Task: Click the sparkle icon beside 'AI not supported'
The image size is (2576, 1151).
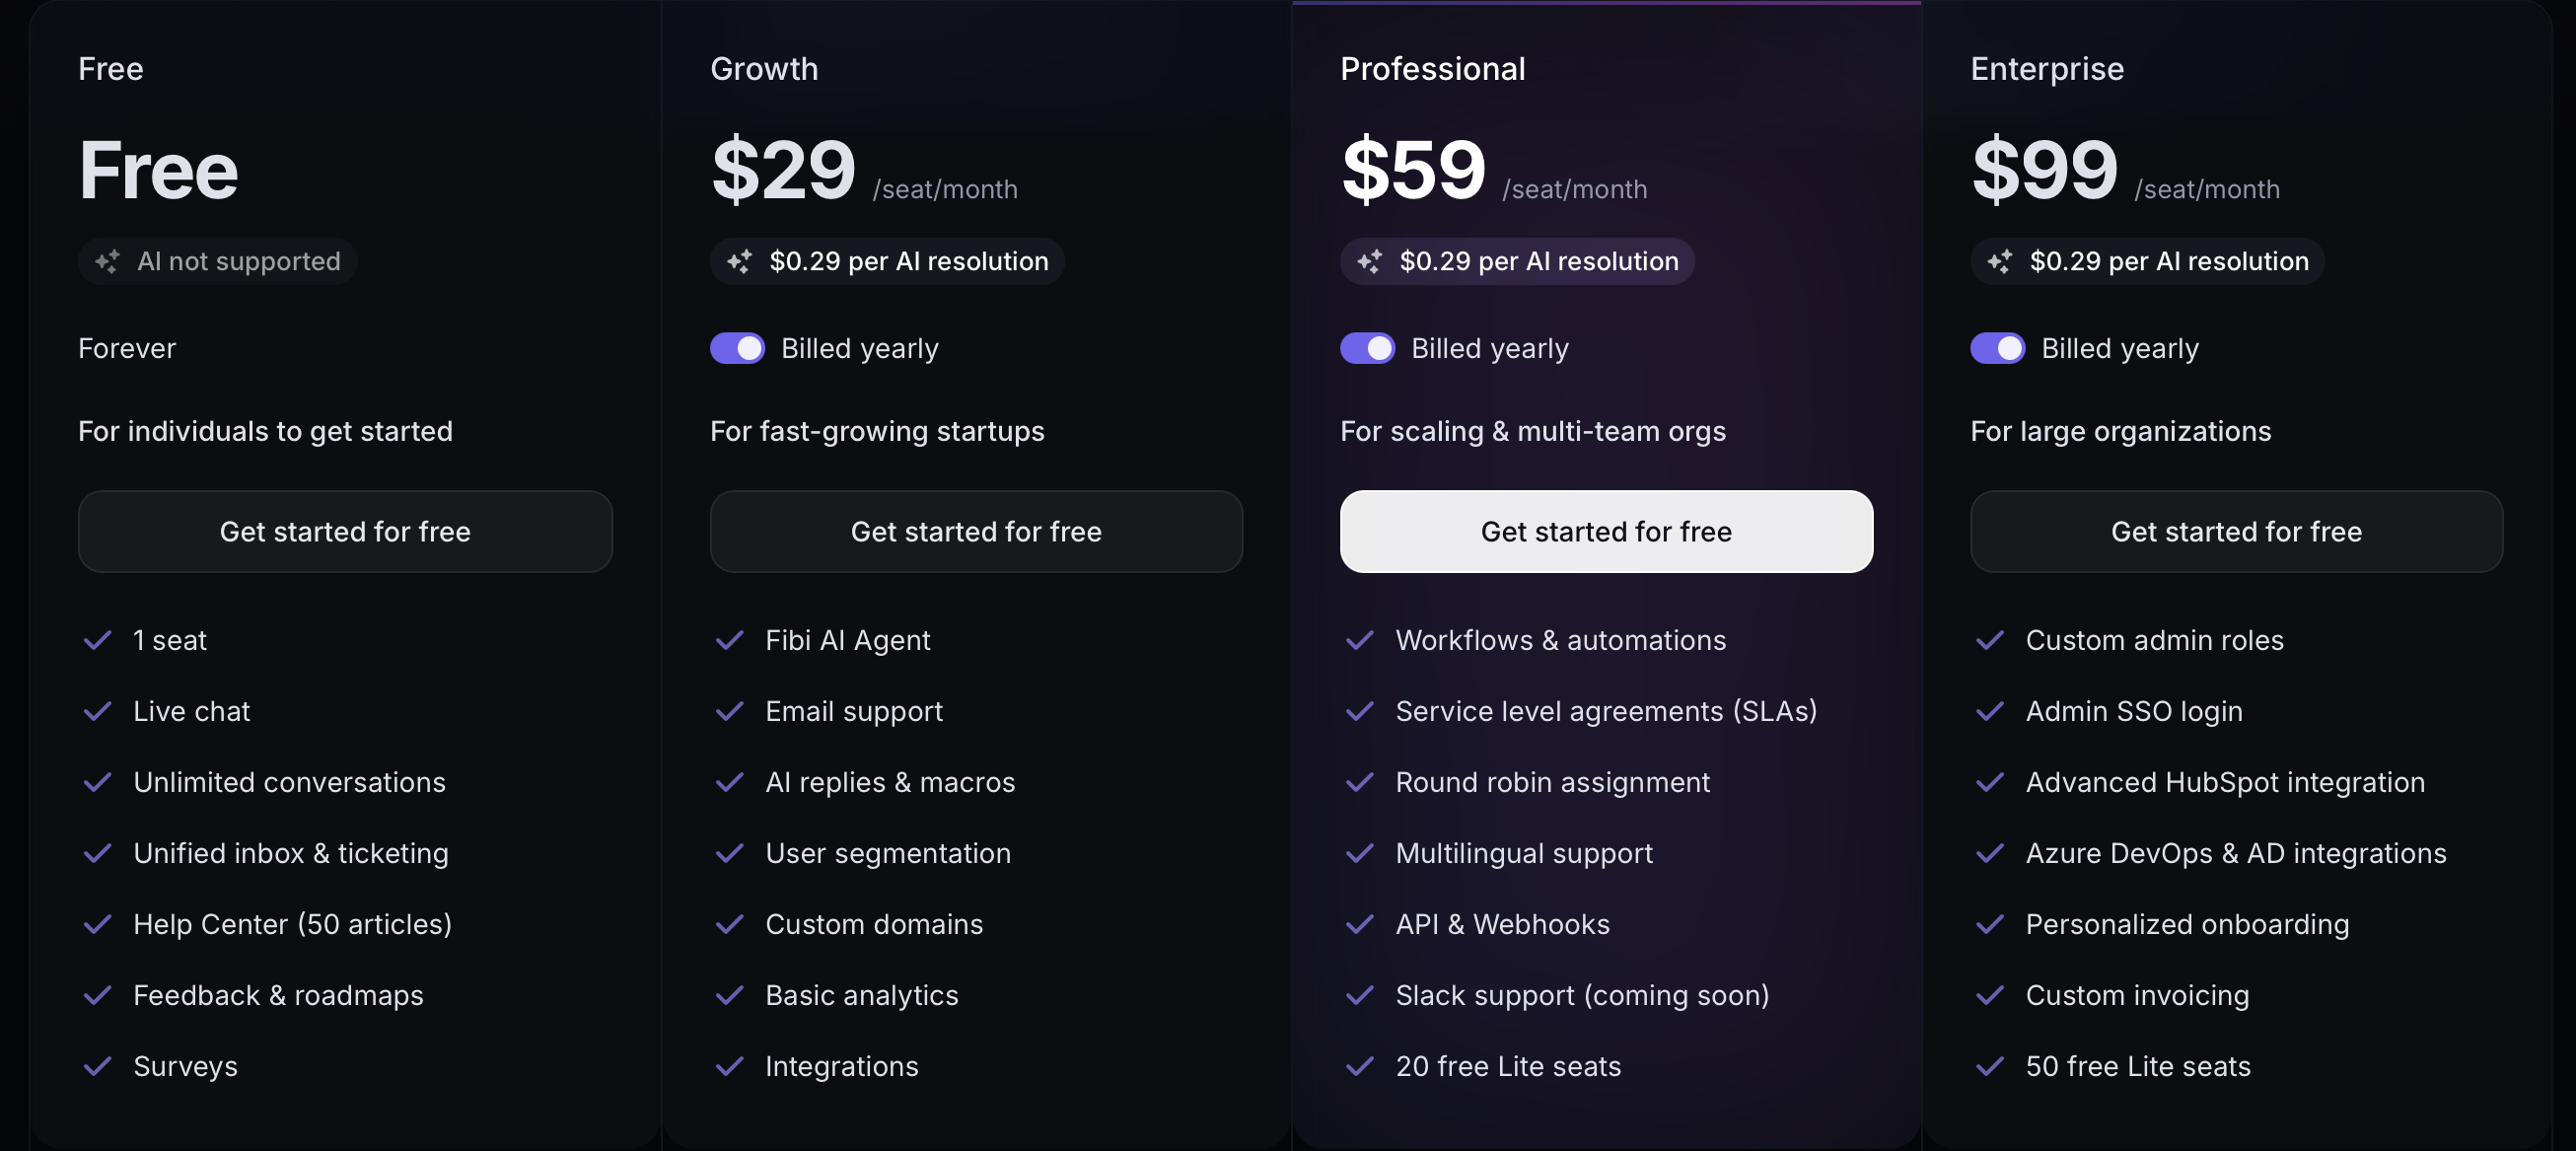Action: [110, 261]
